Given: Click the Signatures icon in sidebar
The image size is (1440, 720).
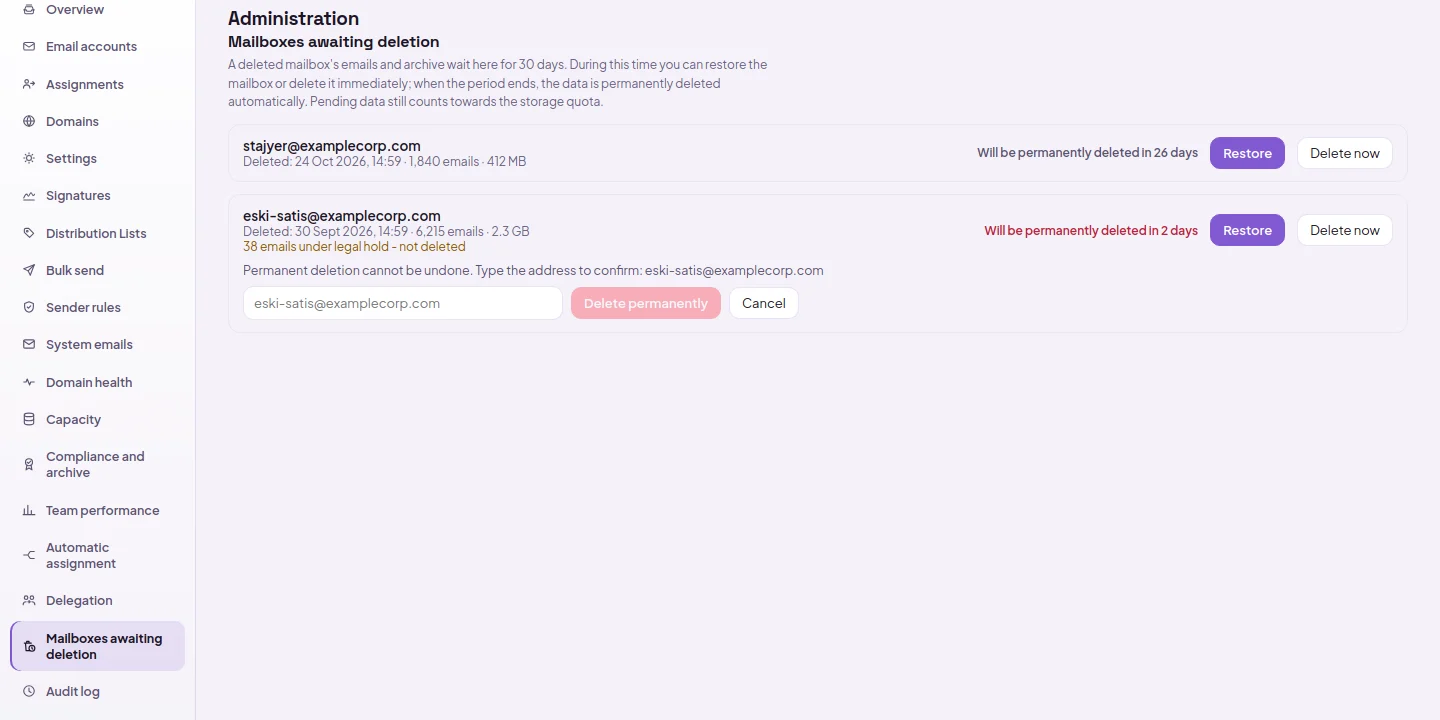Looking at the screenshot, I should 29,196.
